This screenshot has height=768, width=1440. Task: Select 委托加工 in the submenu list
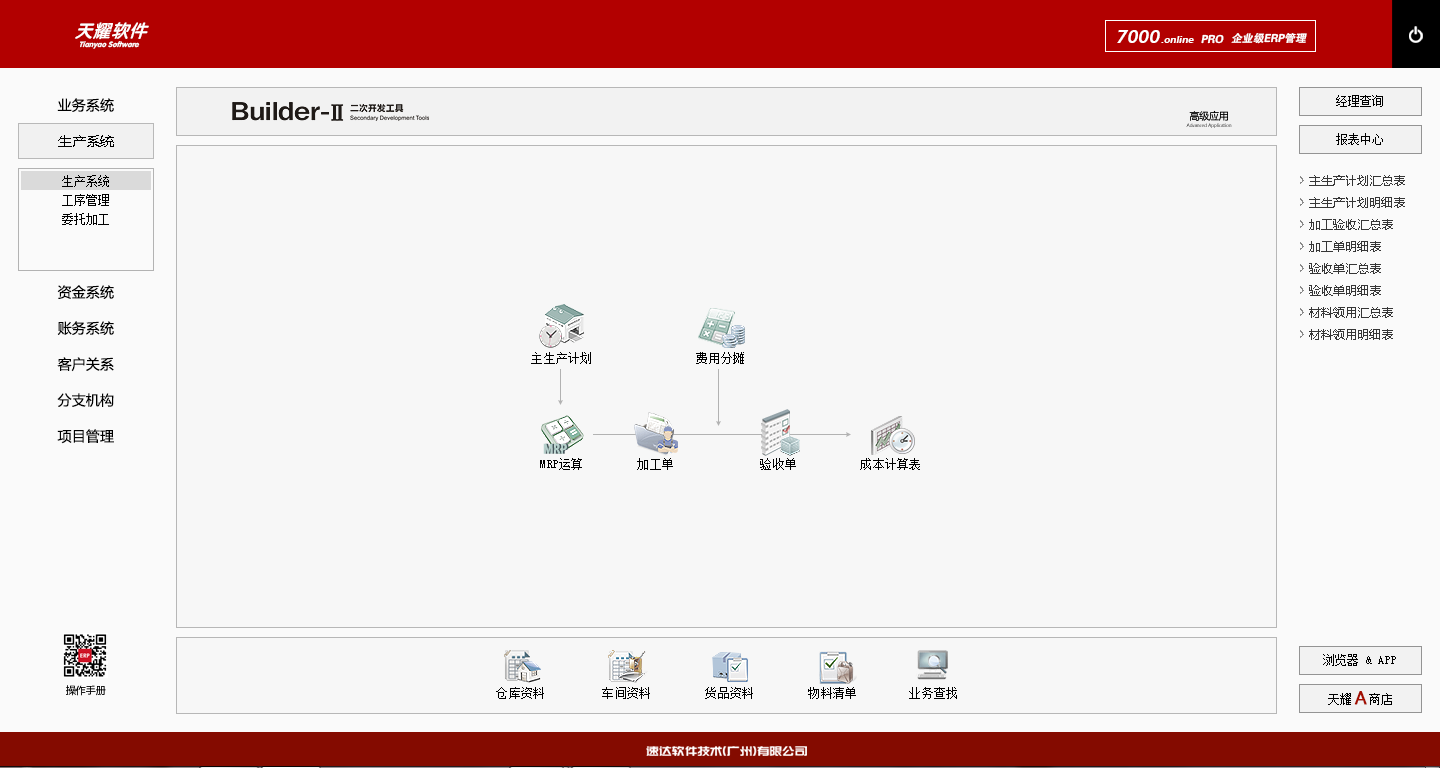86,219
